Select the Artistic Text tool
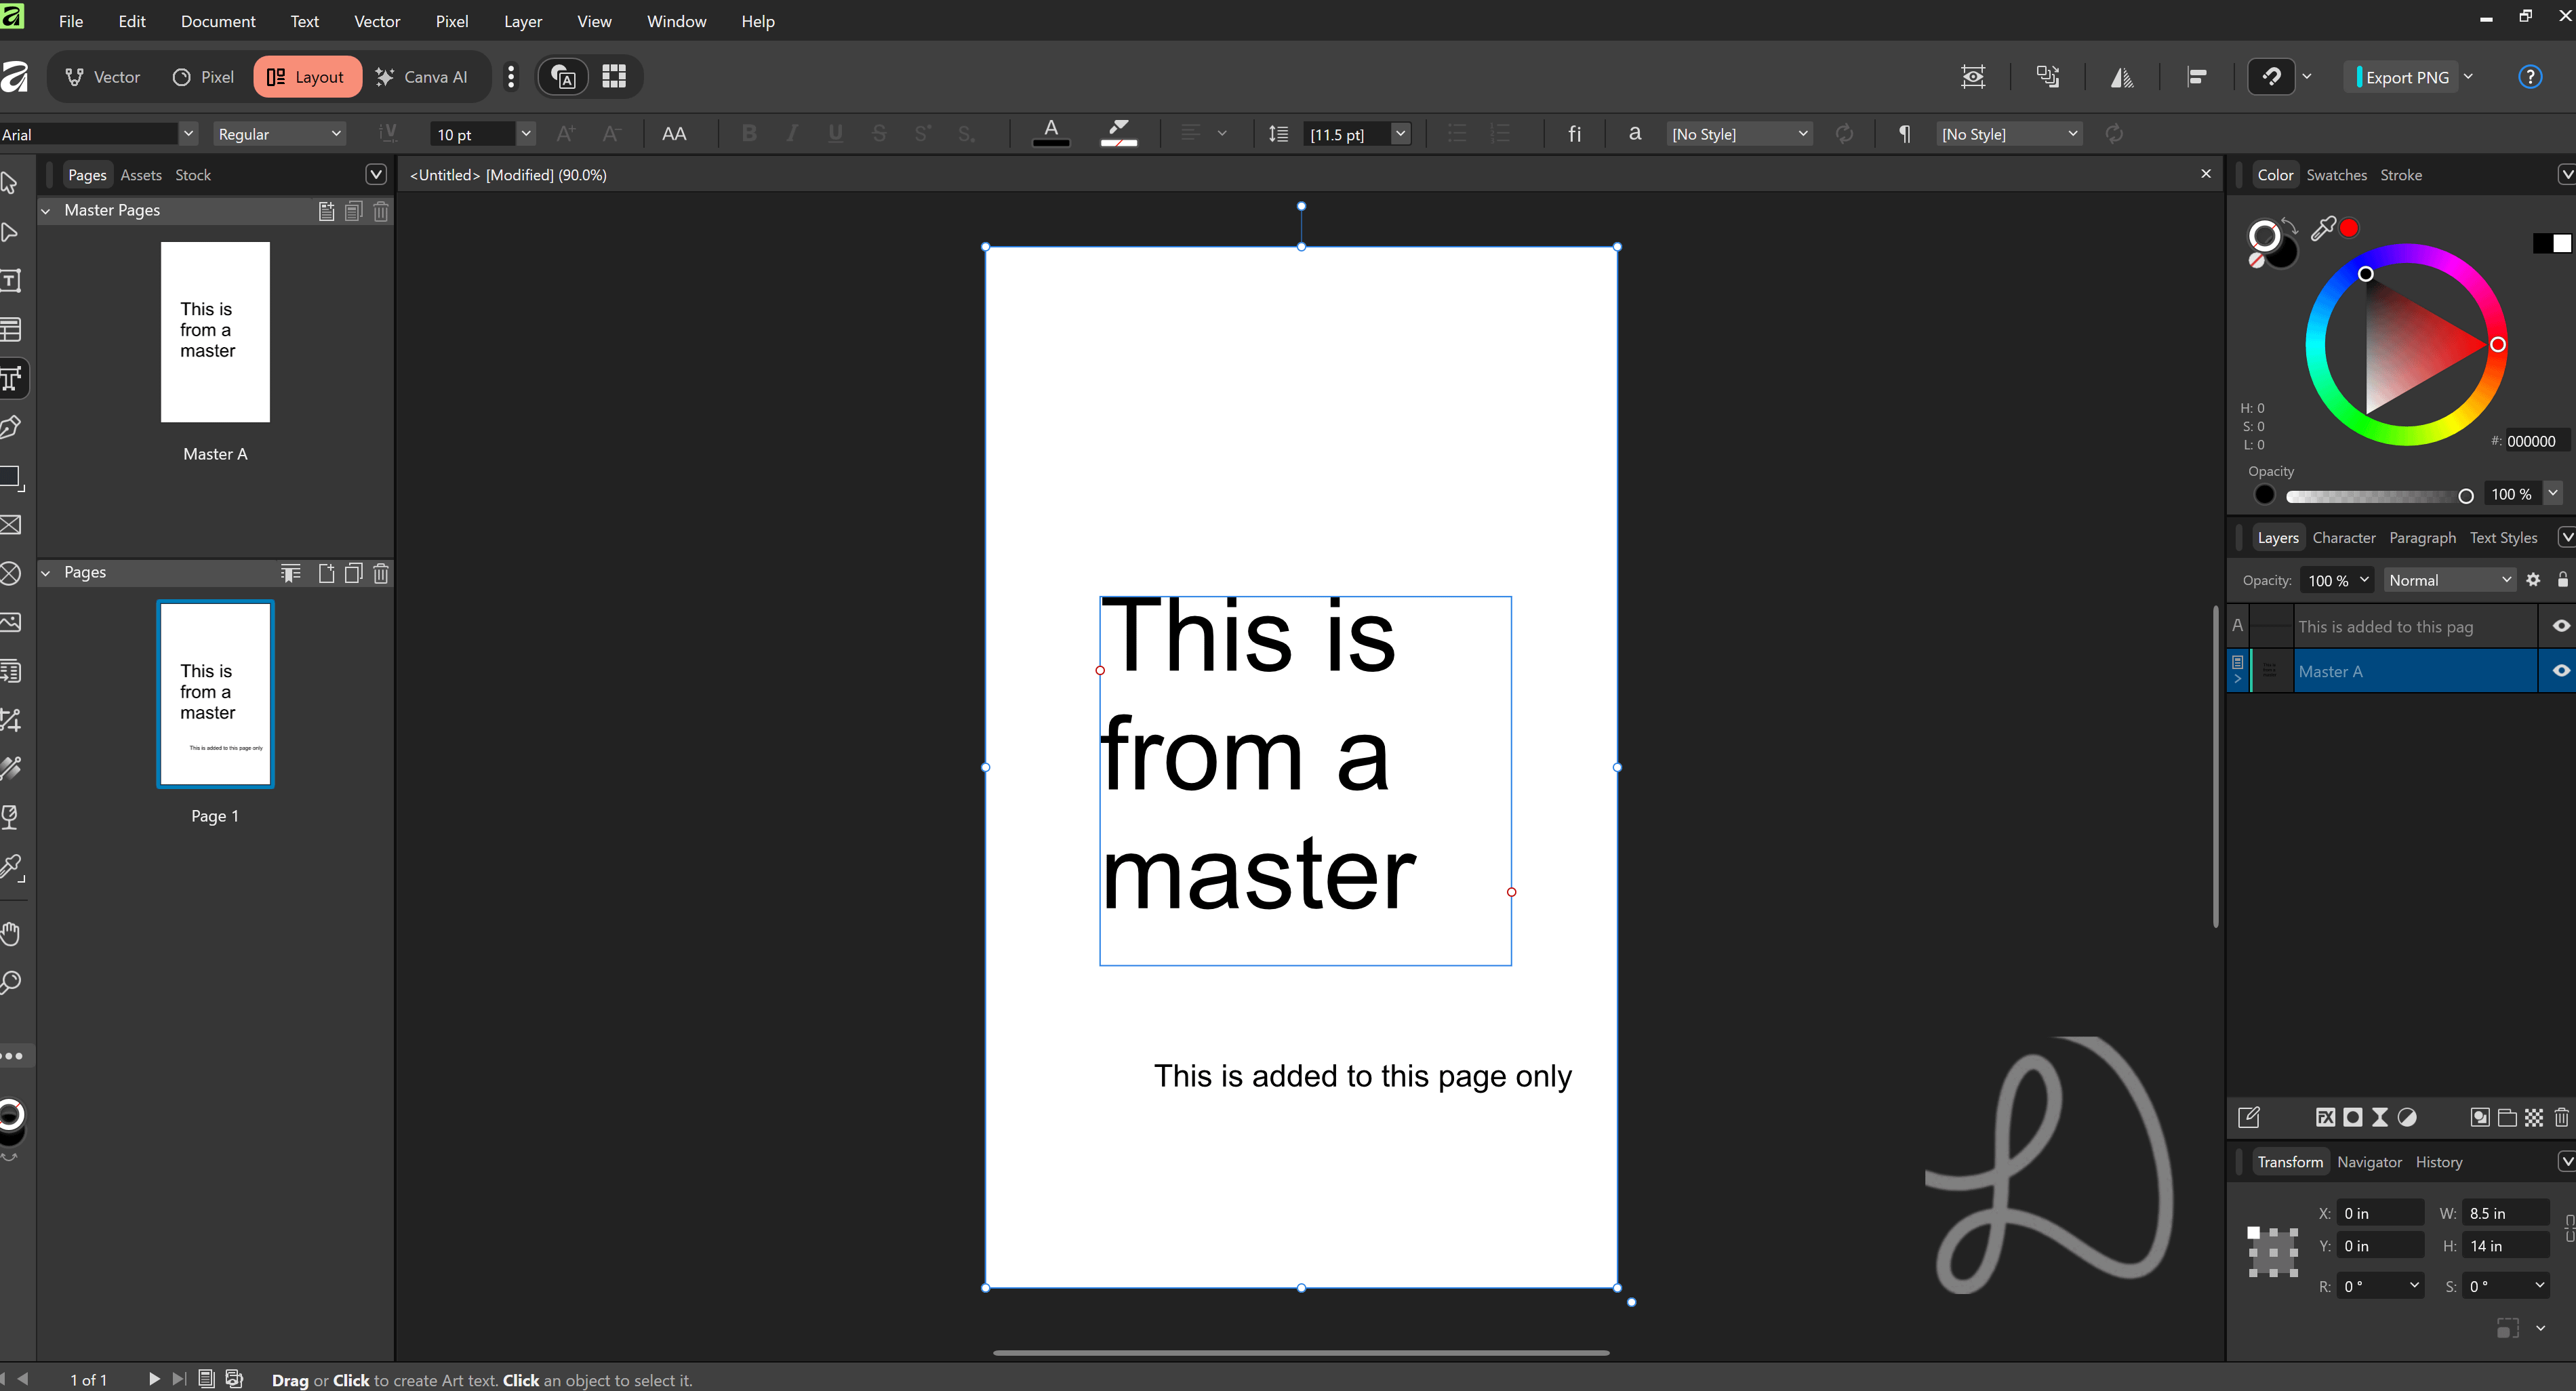Screen dimensions: 2576x1391 (x=11, y=378)
